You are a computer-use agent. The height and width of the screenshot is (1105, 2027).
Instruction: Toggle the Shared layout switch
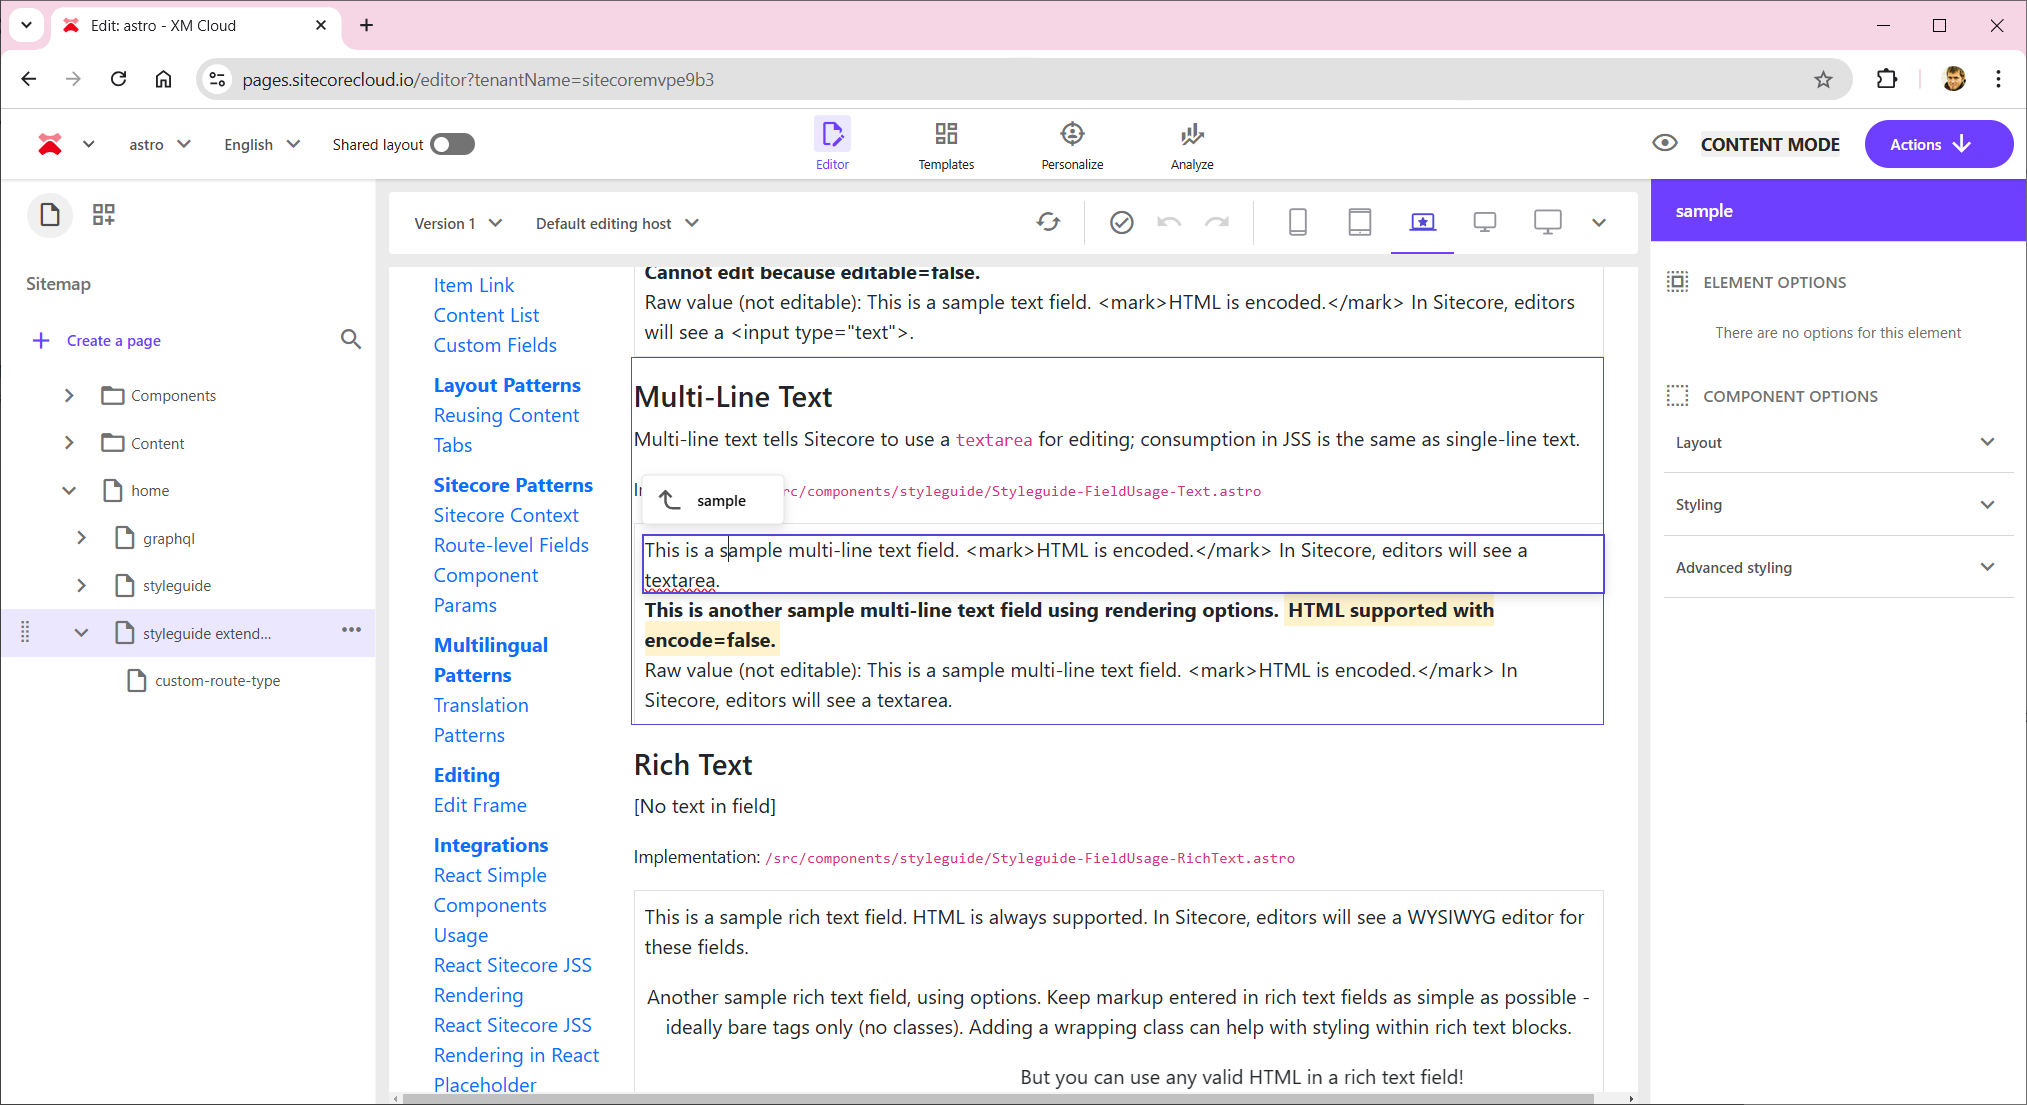[452, 145]
